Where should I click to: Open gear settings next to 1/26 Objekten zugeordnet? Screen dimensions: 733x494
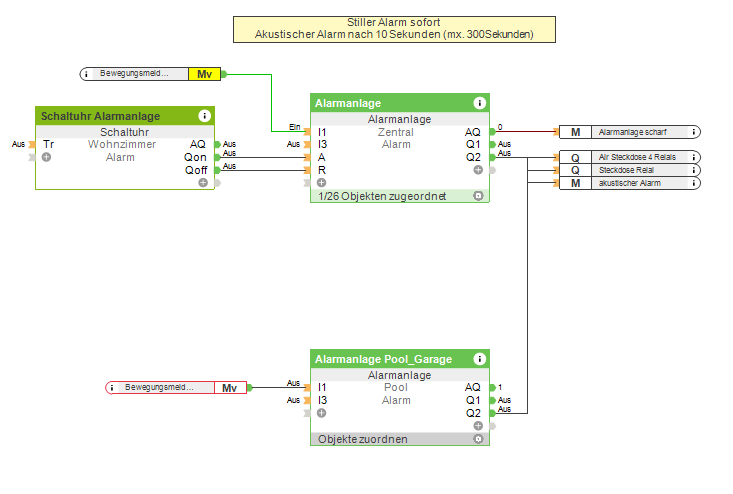coord(478,196)
